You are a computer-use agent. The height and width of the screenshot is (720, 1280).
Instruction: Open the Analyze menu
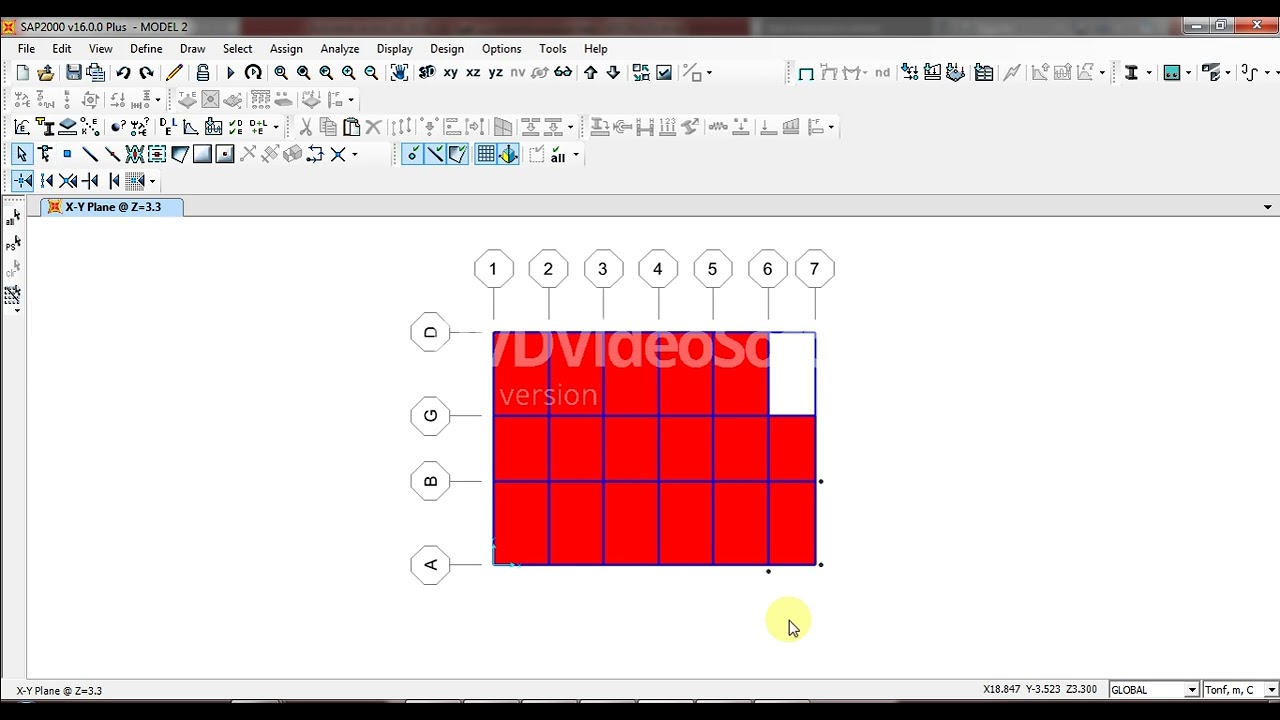point(339,48)
